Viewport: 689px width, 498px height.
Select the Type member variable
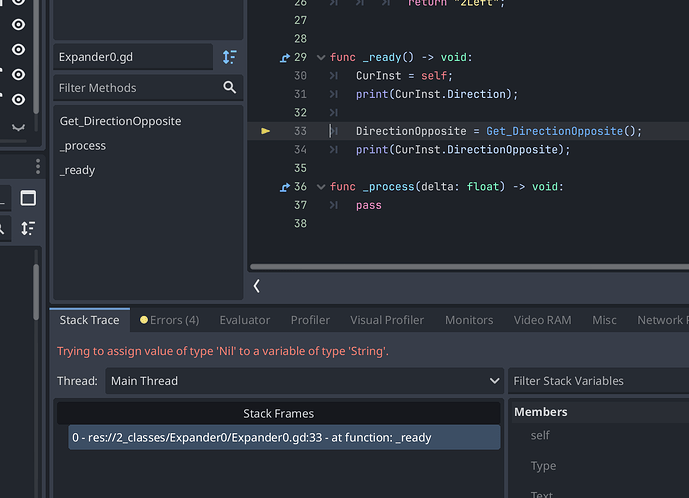pyautogui.click(x=543, y=465)
